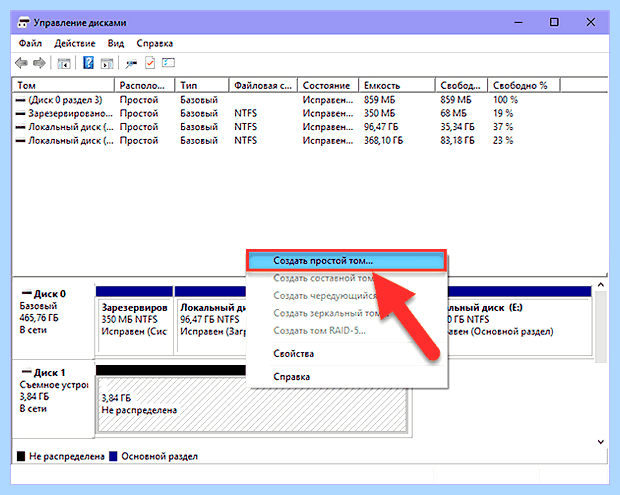Viewport: 620px width, 495px height.
Task: Toggle the console tree pane icon
Action: (64, 63)
